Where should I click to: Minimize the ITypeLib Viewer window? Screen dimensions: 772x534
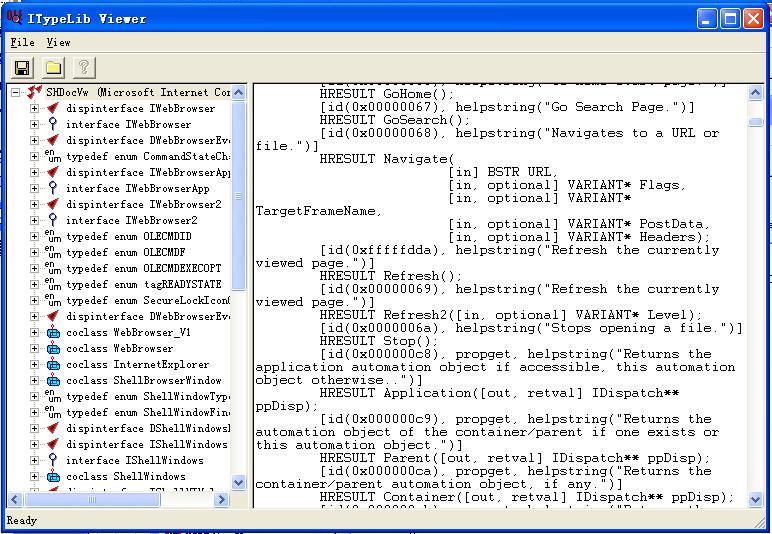click(708, 19)
